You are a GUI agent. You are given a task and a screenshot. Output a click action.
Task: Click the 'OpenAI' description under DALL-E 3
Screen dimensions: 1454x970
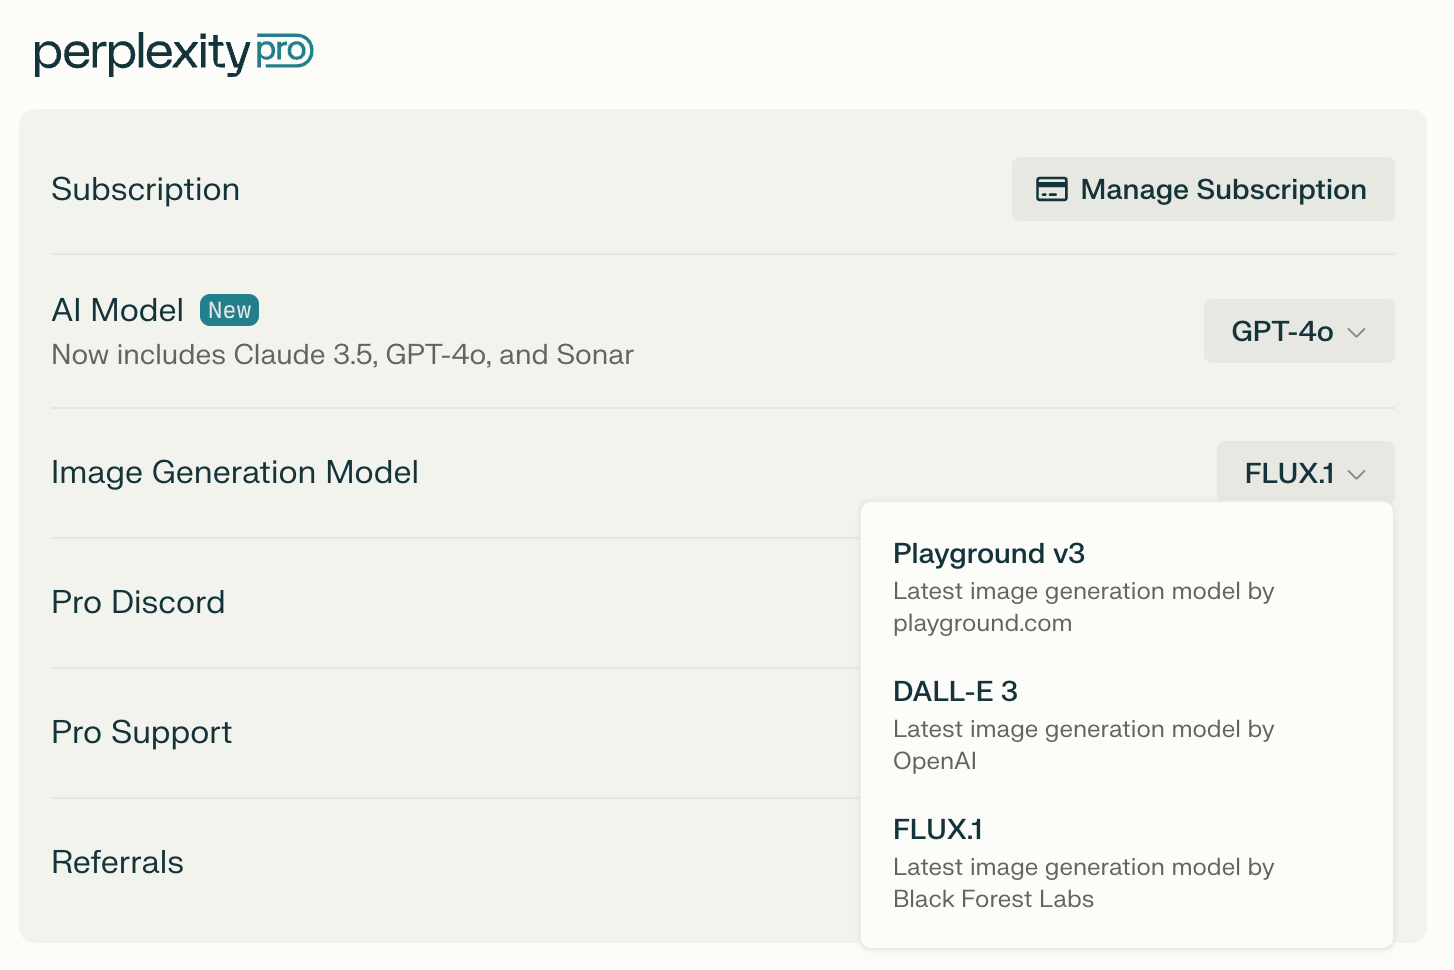coord(934,761)
